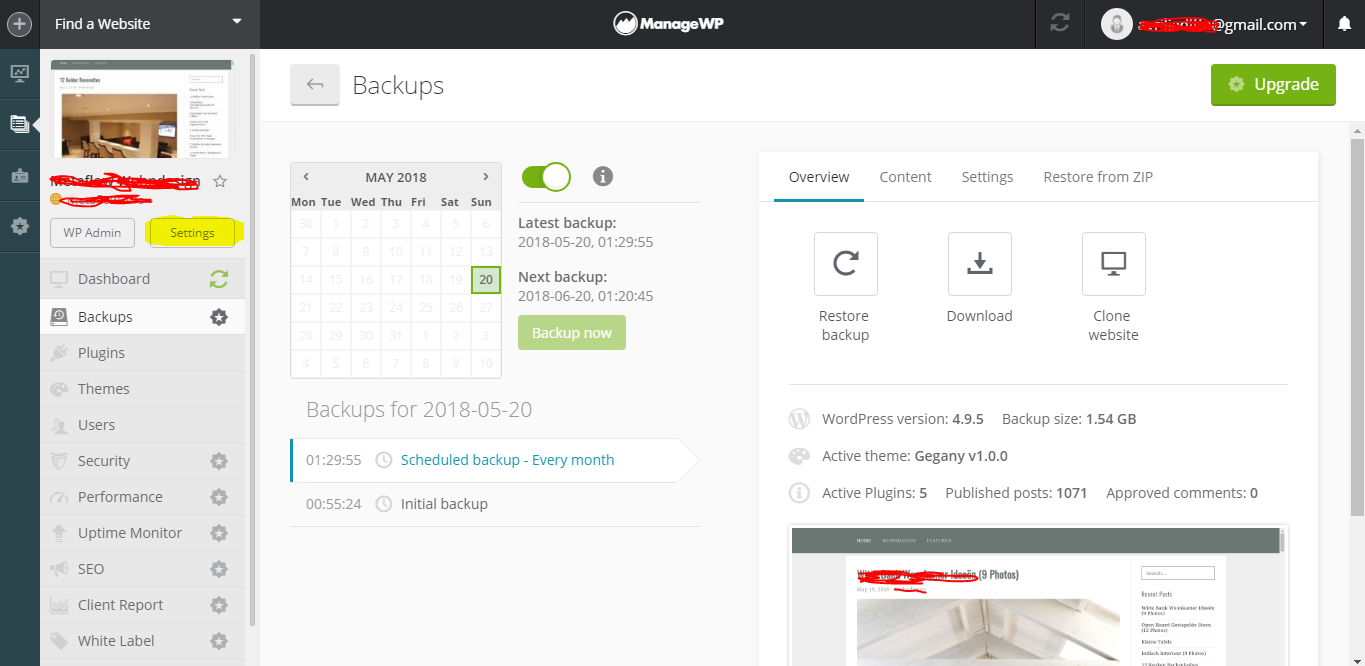The width and height of the screenshot is (1365, 666).
Task: Select May 20 in the calendar
Action: (x=486, y=279)
